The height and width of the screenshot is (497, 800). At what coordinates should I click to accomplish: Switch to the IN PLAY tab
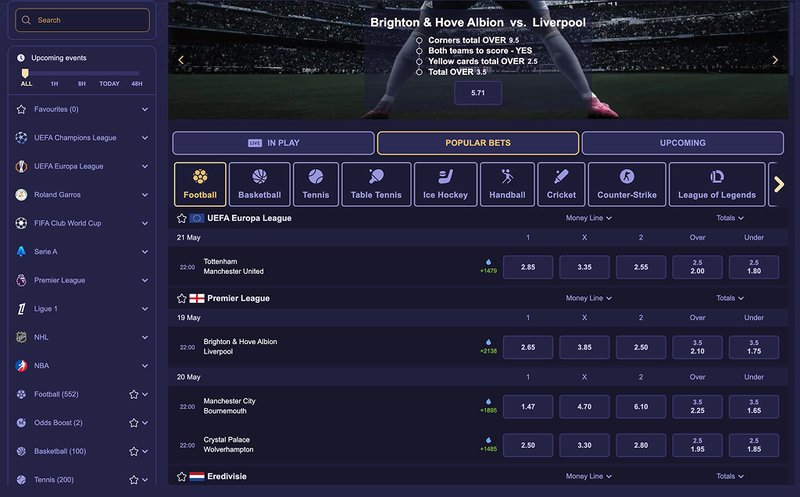273,143
